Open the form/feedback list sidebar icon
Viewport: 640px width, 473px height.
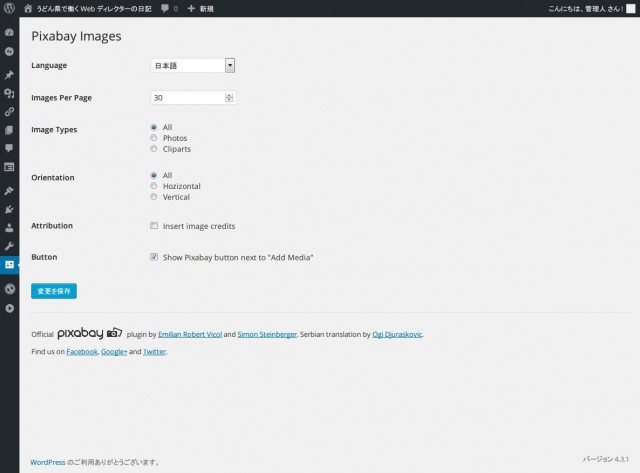[9, 167]
